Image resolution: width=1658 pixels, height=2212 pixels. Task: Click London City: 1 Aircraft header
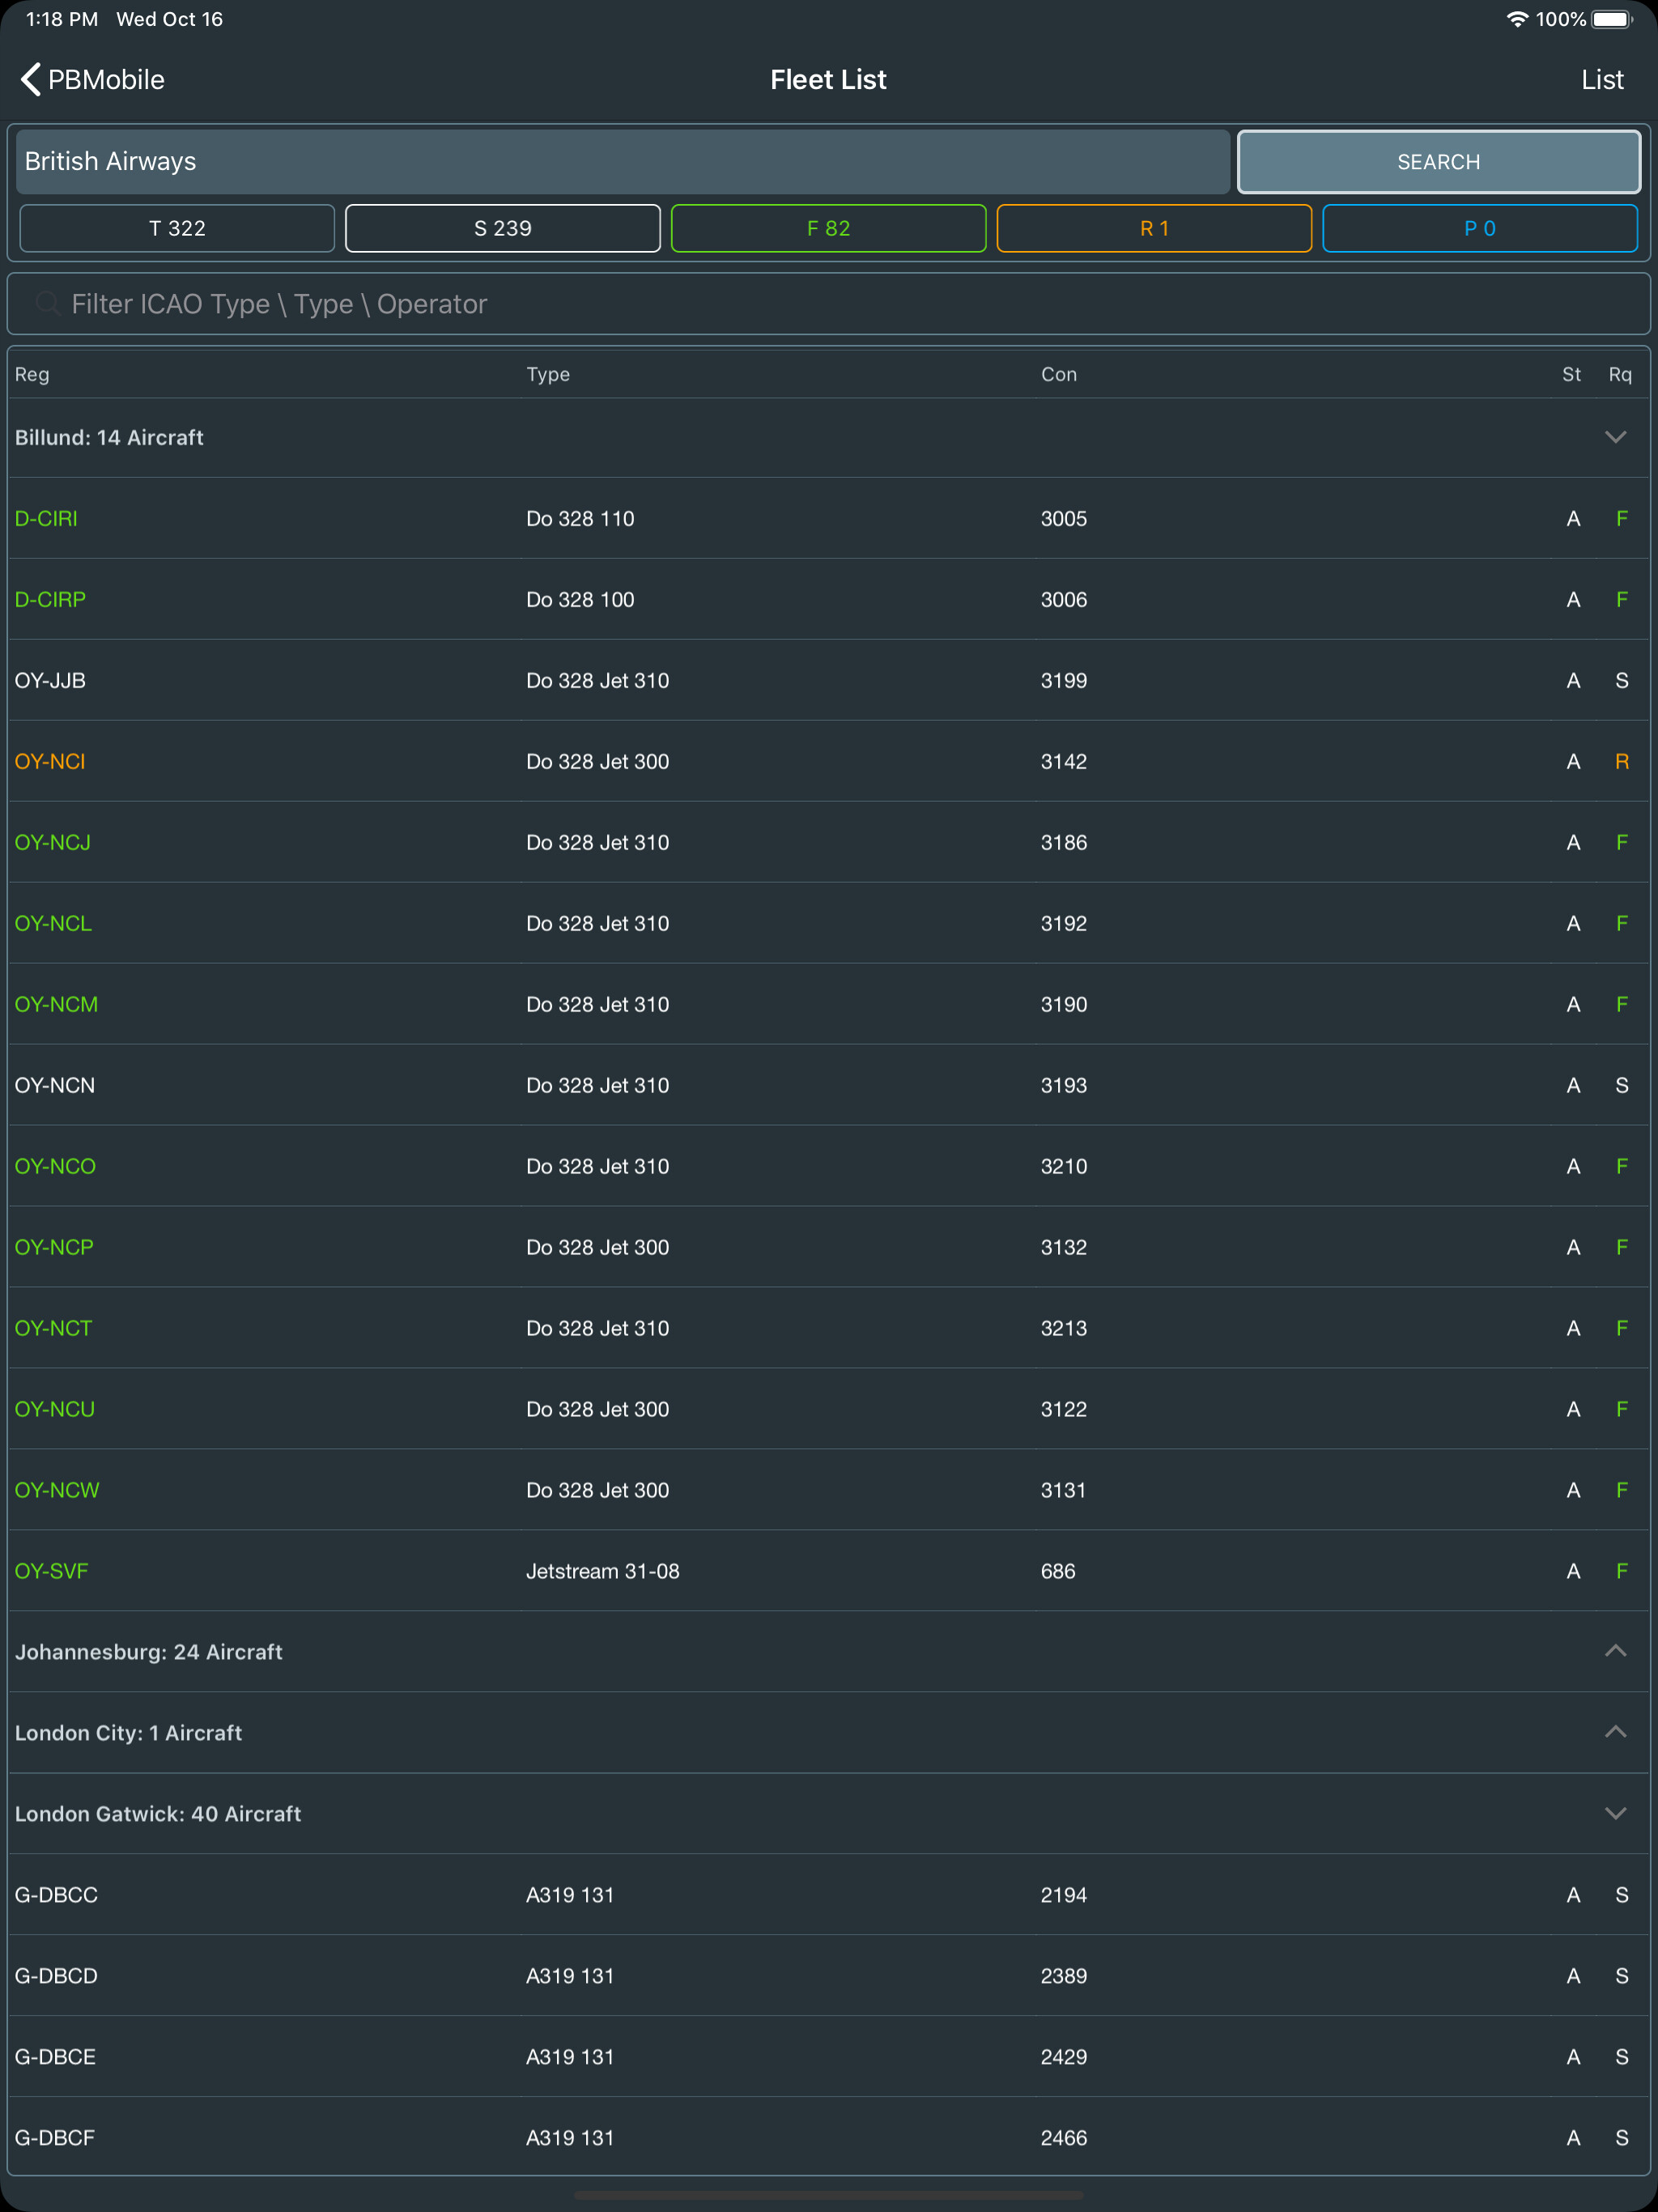829,1733
